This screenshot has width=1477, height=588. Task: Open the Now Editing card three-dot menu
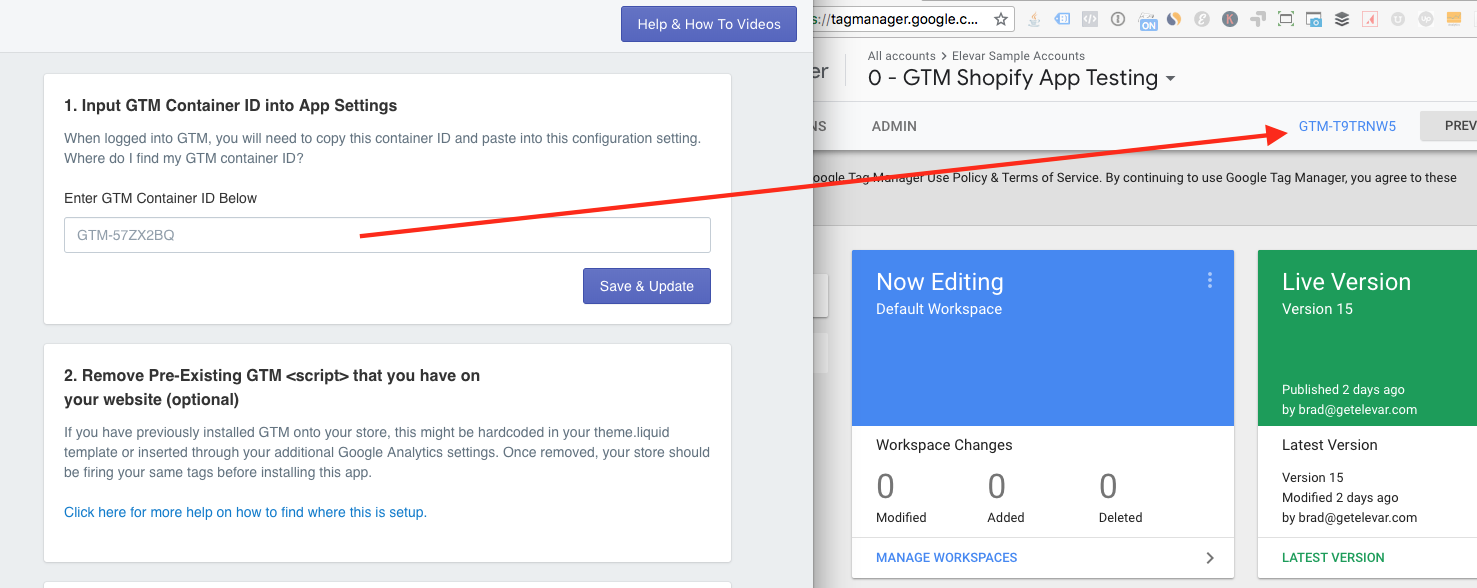coord(1209,281)
